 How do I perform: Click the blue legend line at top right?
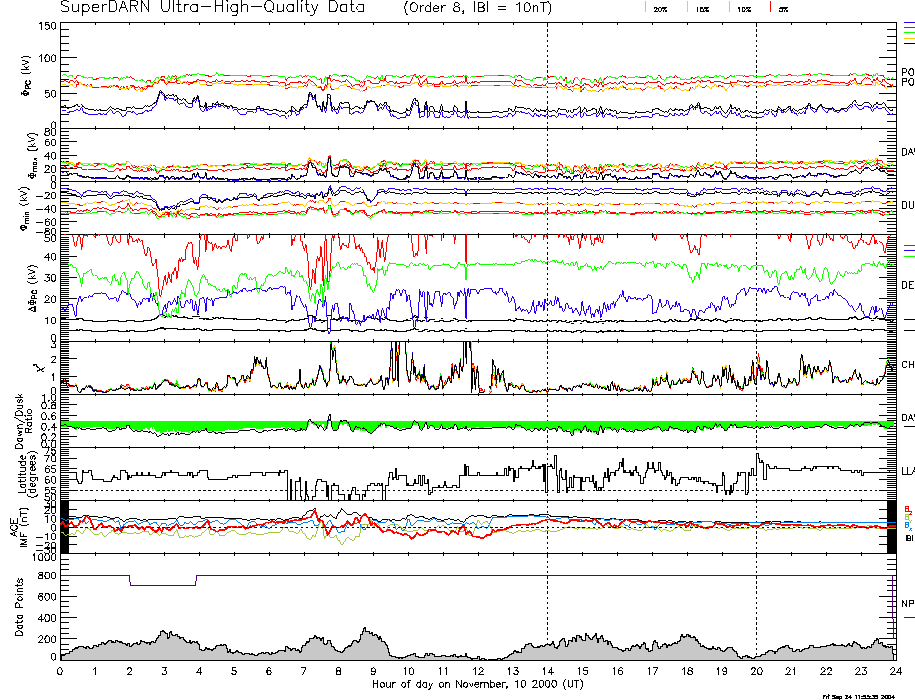click(908, 23)
